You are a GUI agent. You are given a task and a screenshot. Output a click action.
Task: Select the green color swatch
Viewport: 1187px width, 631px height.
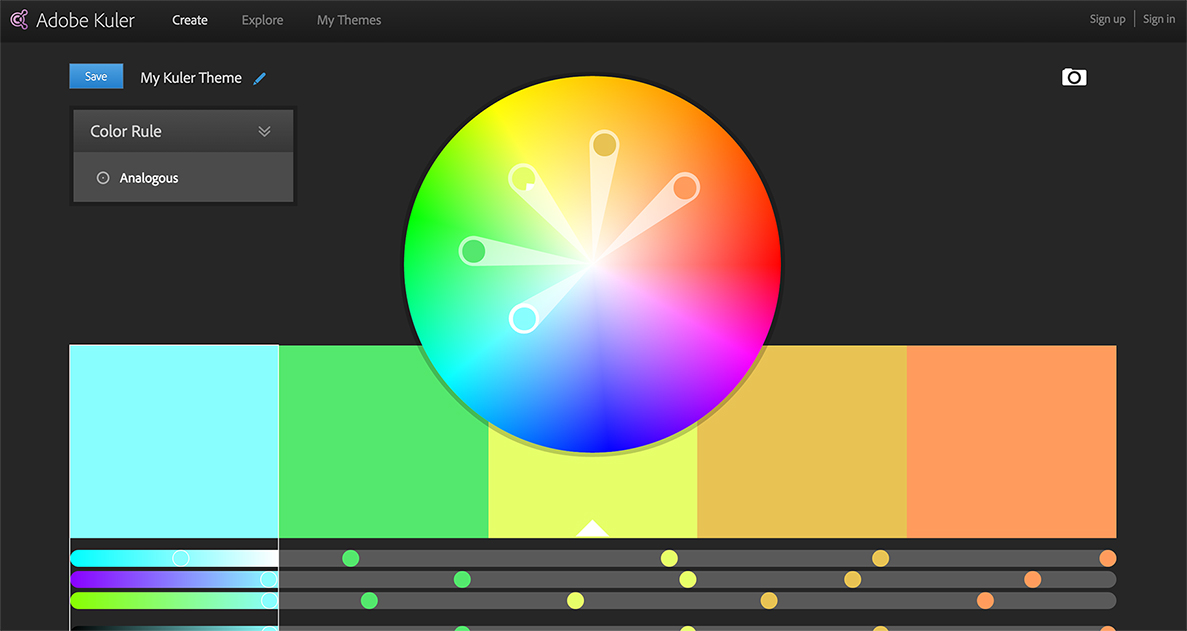pyautogui.click(x=384, y=442)
